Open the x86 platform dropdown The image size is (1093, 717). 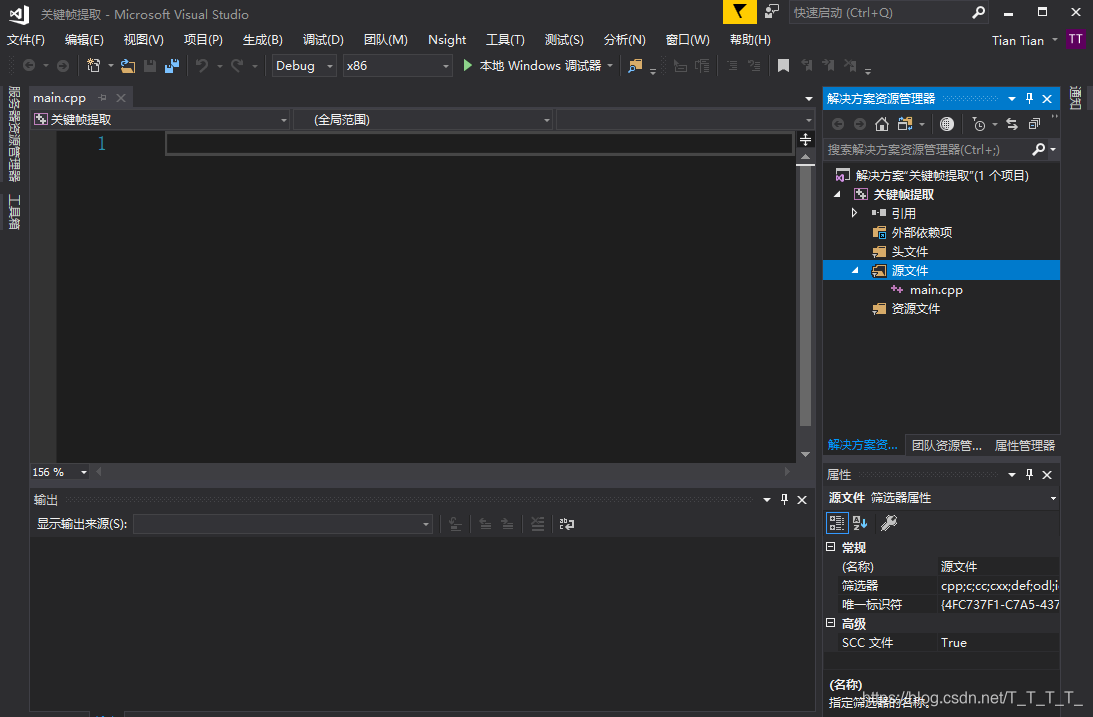click(x=397, y=65)
